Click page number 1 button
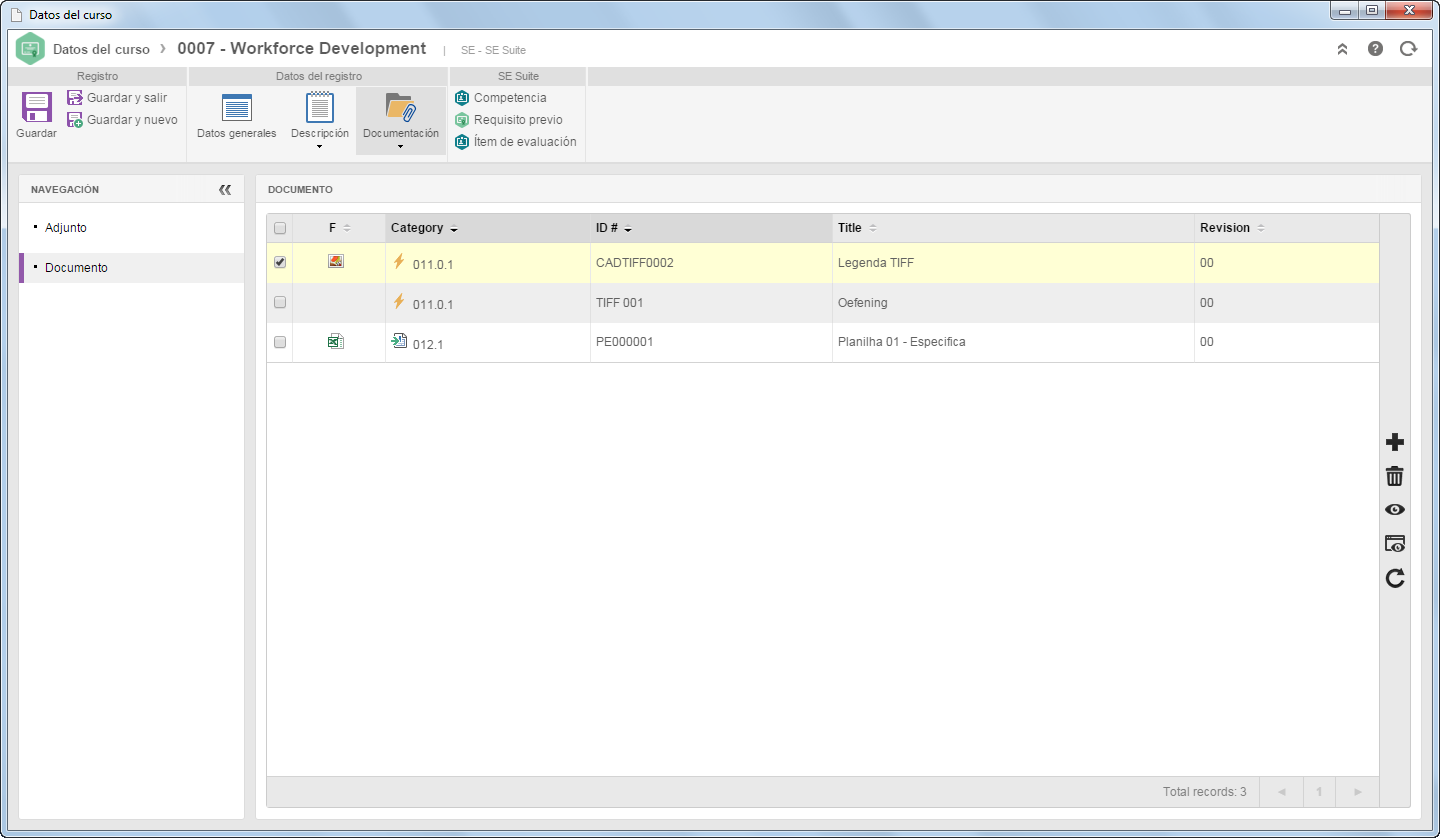The width and height of the screenshot is (1440, 838). click(1319, 792)
